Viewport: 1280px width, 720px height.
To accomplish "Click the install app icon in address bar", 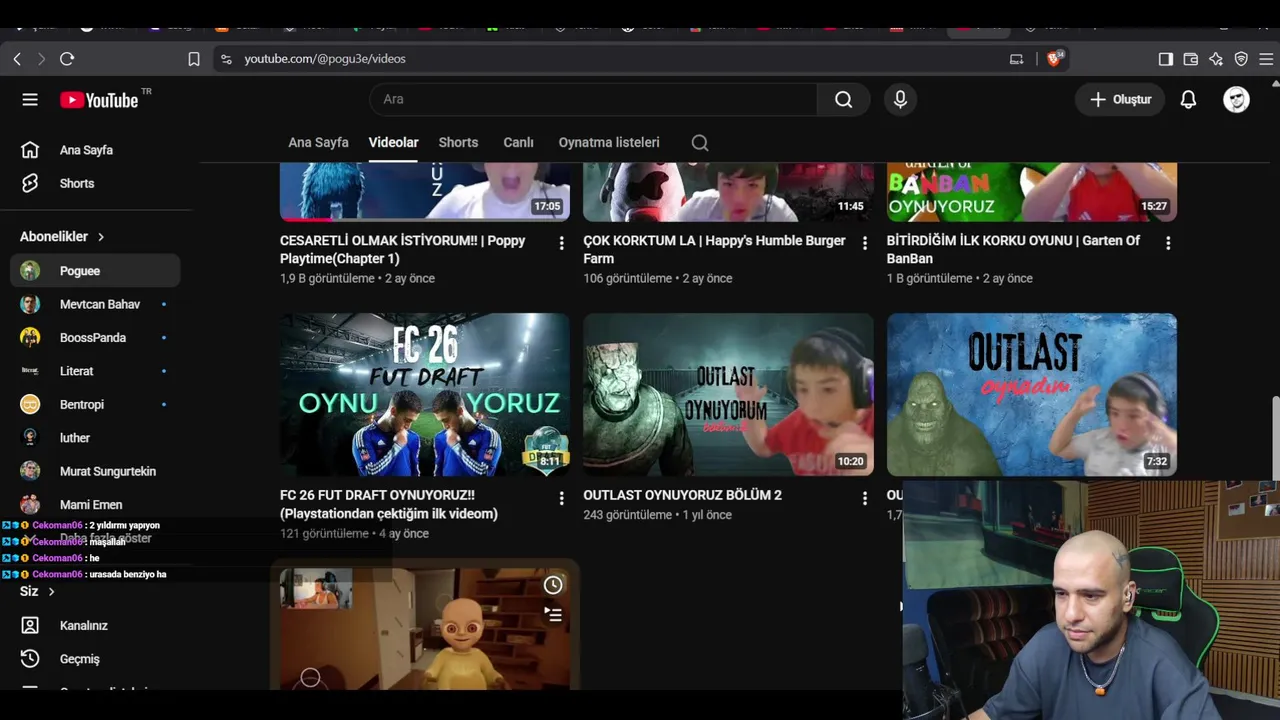I will (1016, 59).
